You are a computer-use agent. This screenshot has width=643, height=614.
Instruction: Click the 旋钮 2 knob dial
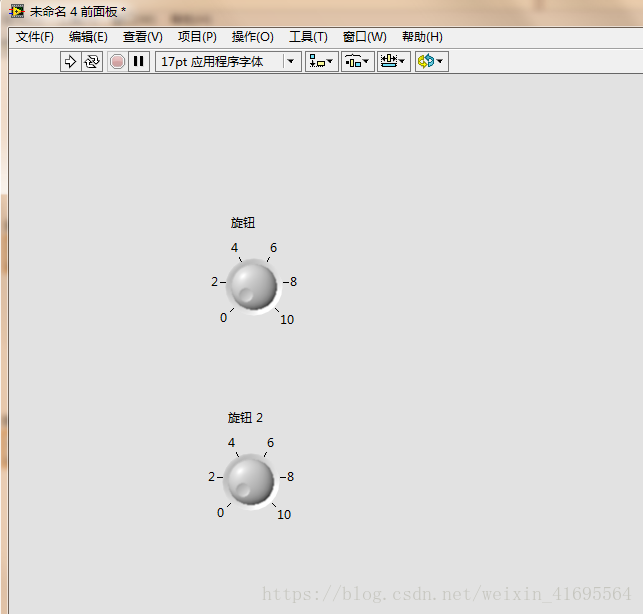[x=251, y=482]
